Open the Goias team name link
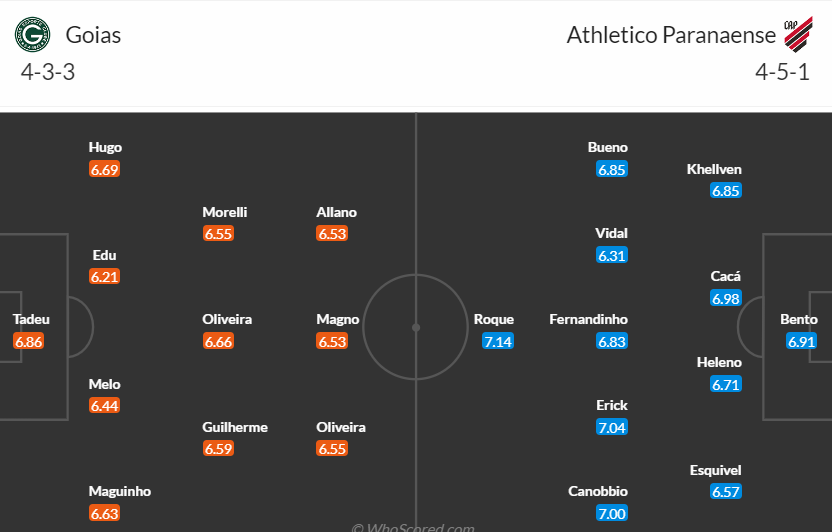The height and width of the screenshot is (532, 832). coord(93,35)
